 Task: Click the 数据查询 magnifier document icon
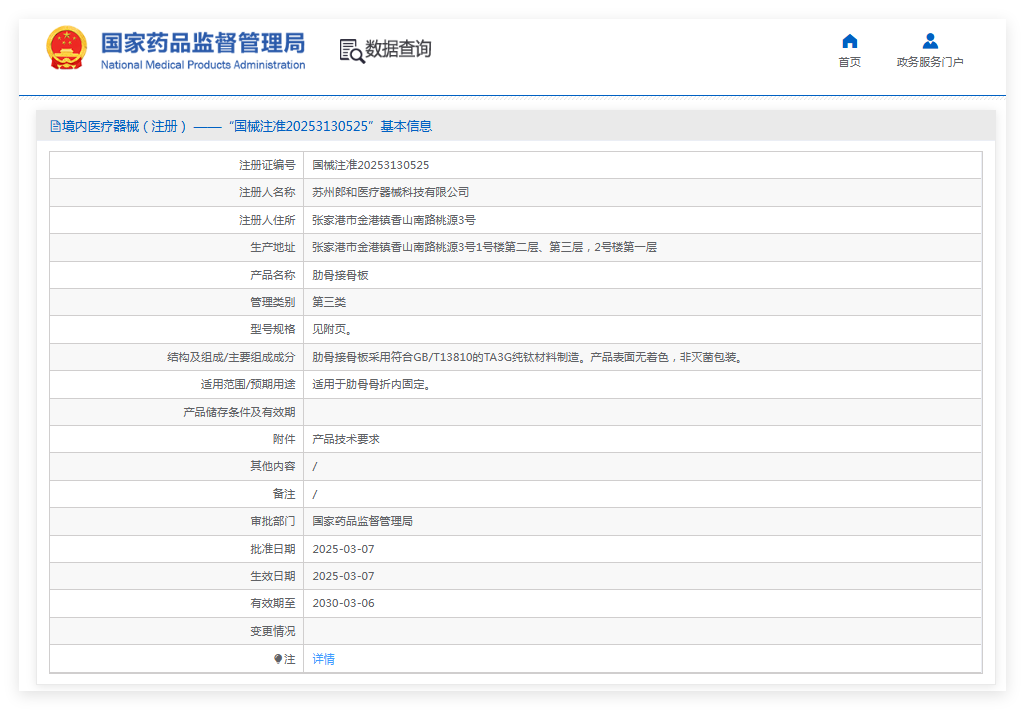[352, 51]
